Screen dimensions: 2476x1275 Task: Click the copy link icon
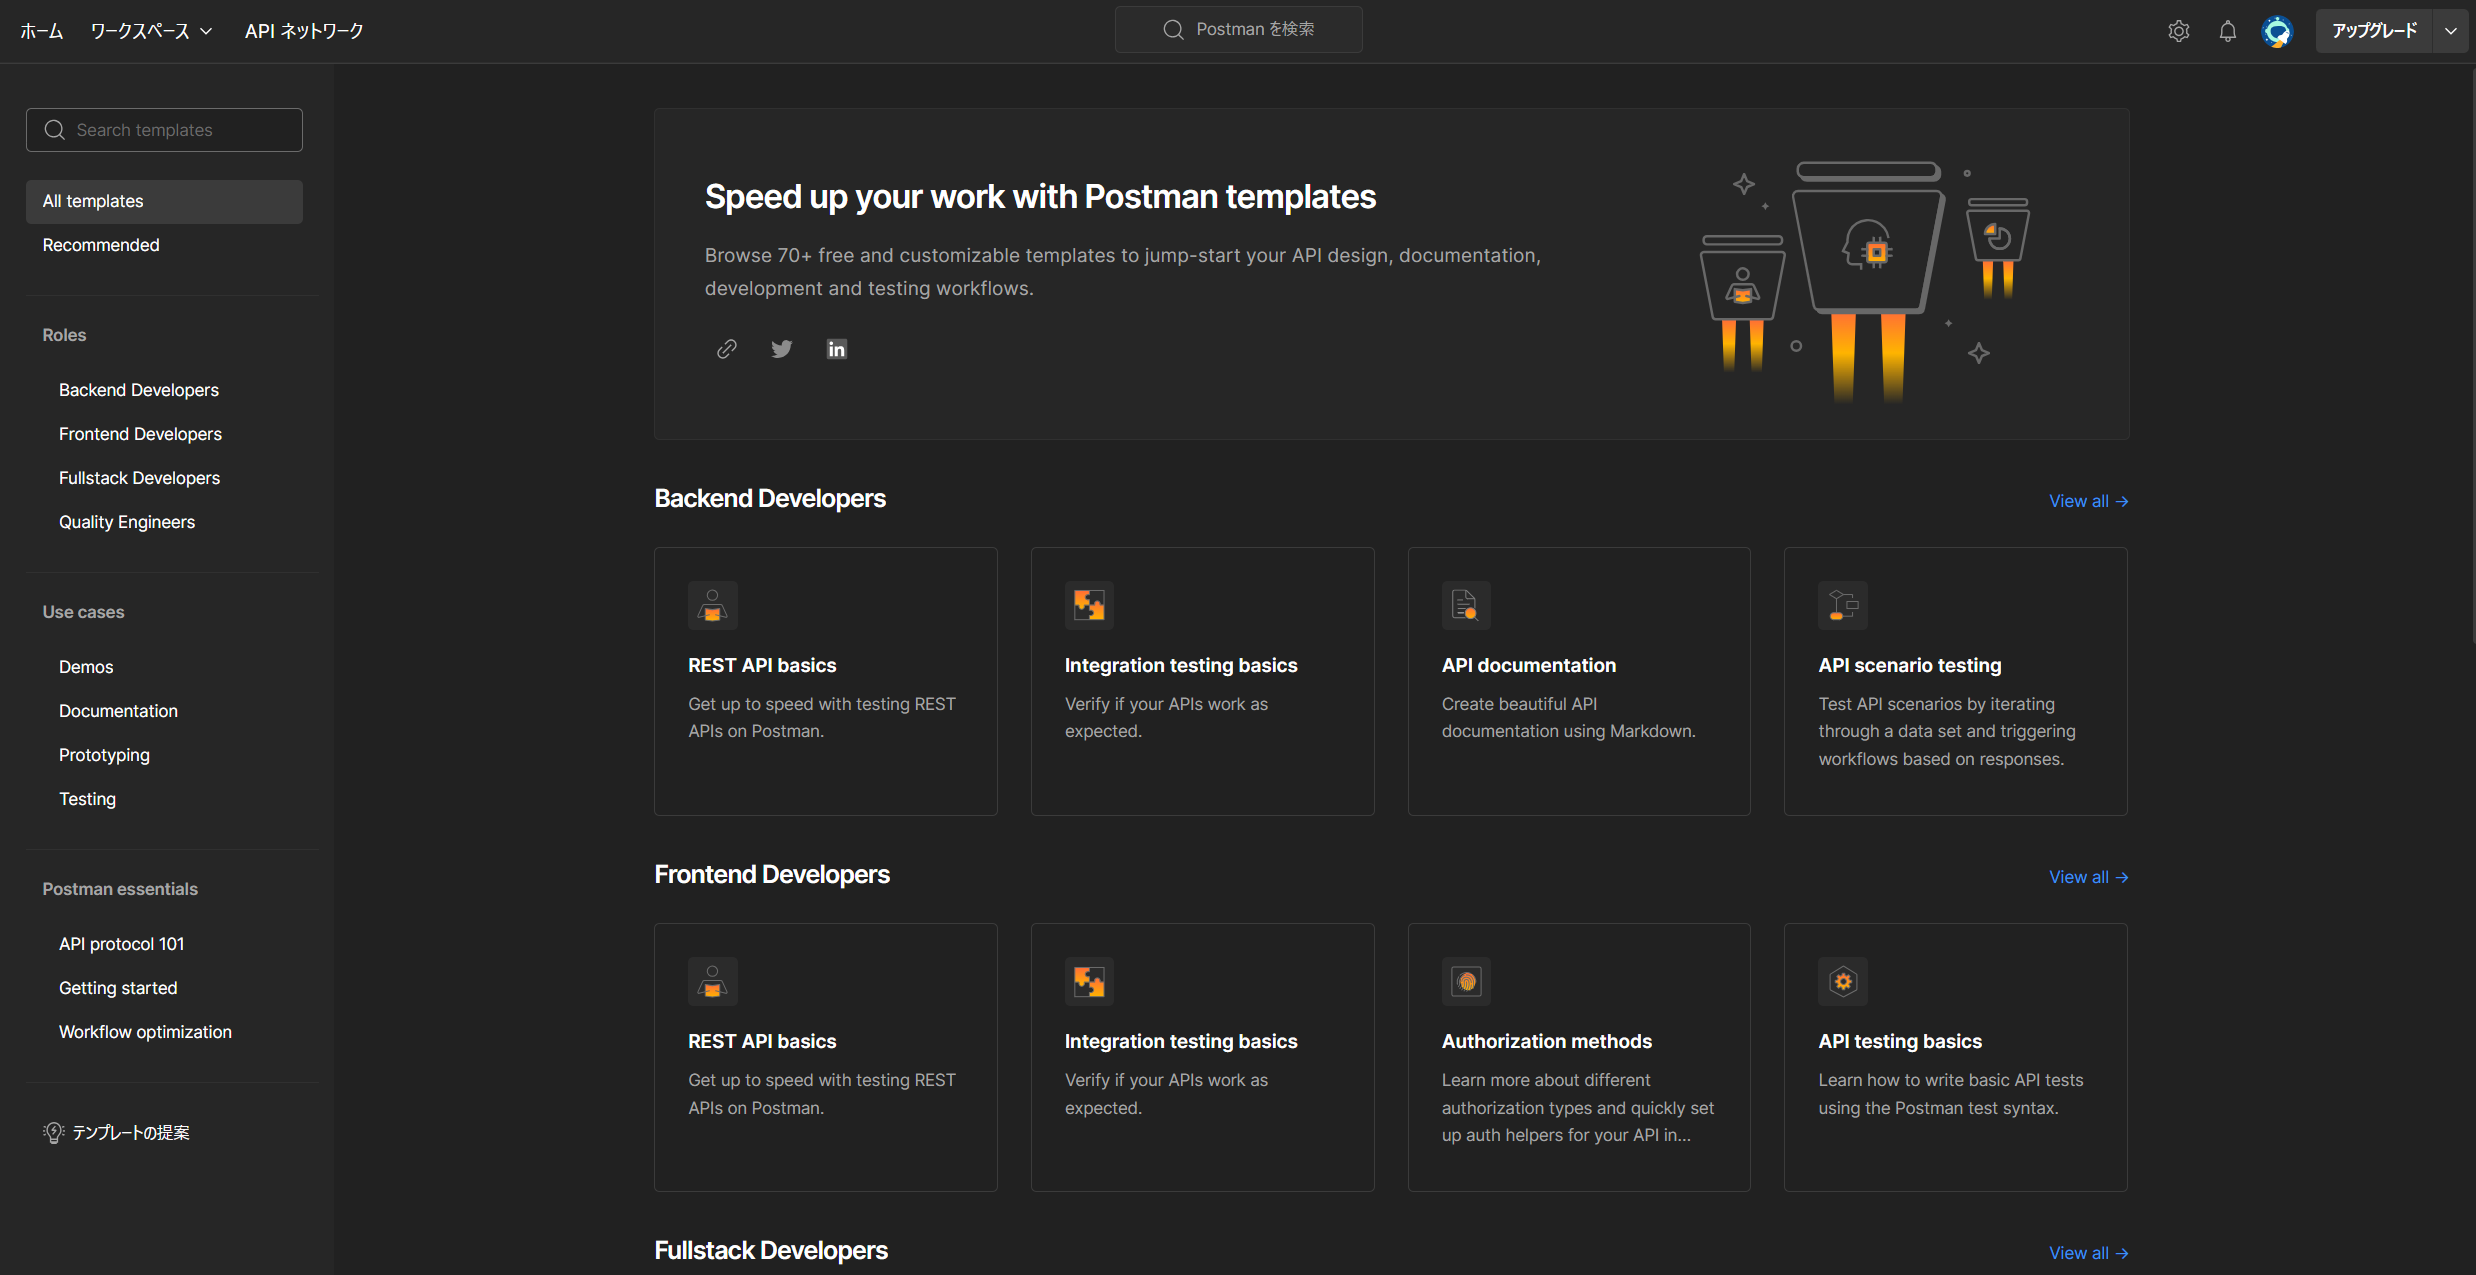pyautogui.click(x=727, y=349)
